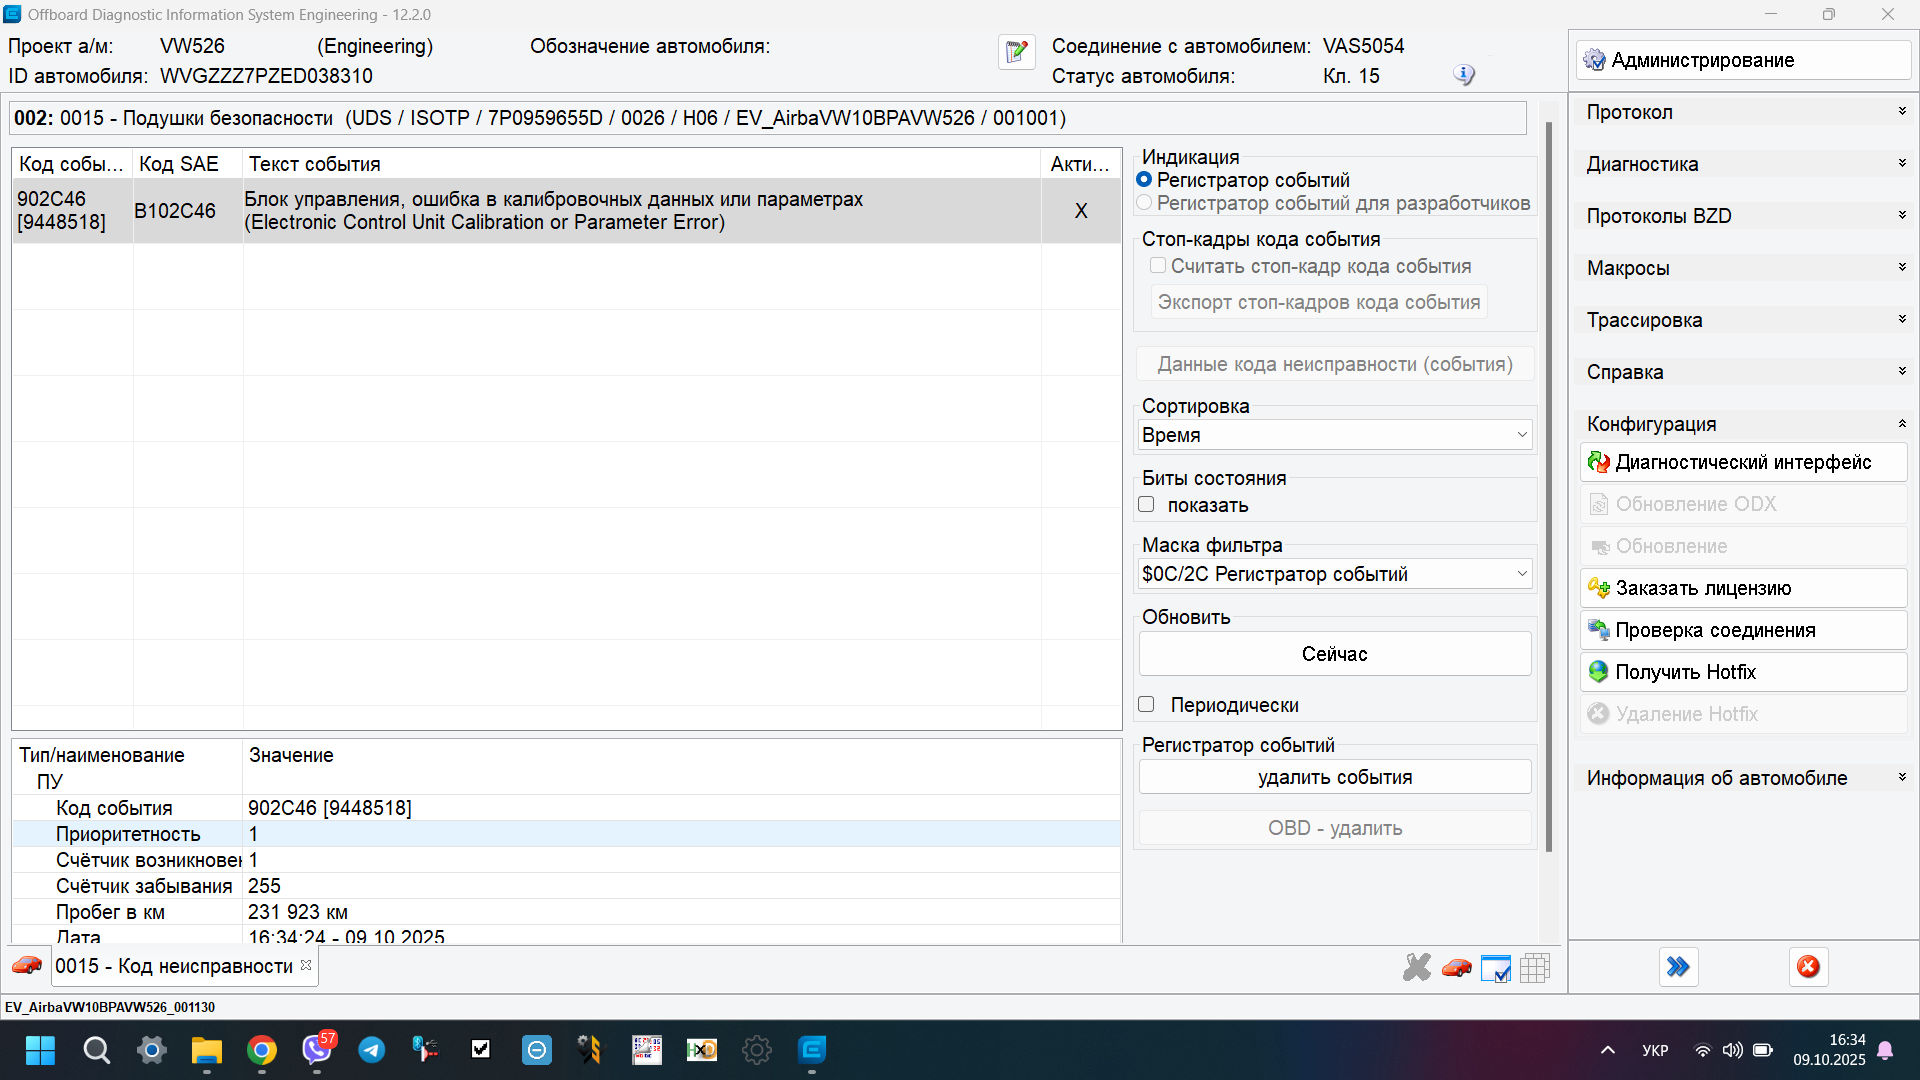Click the vehicle status info icon

click(1463, 75)
